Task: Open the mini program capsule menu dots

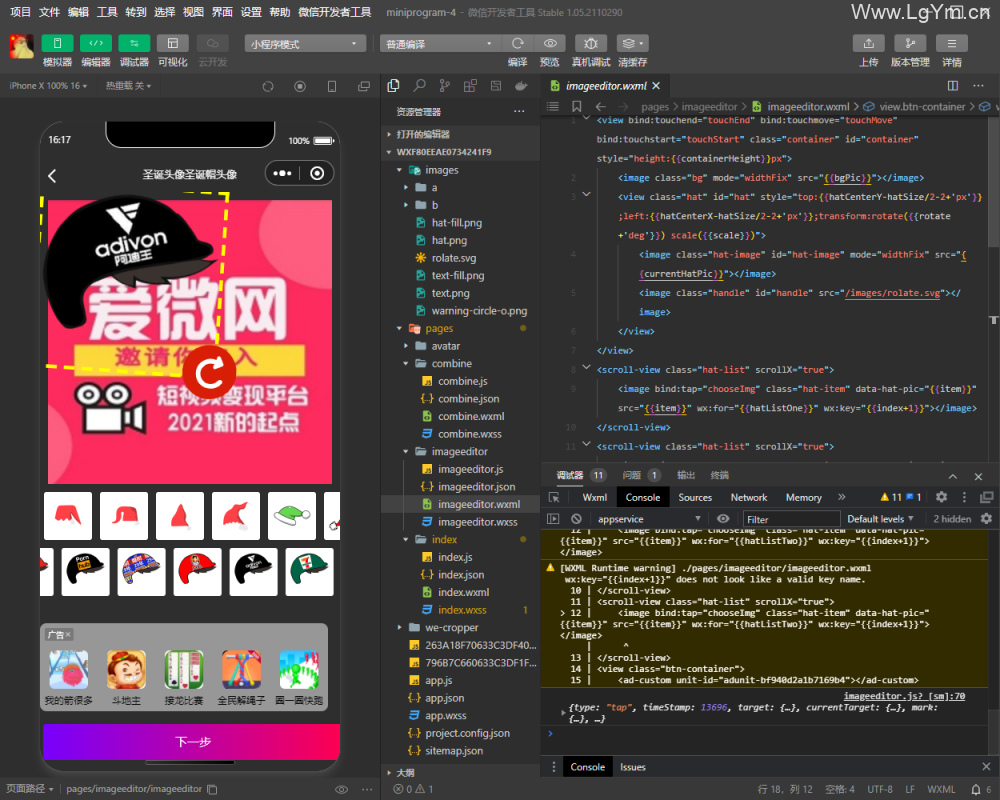Action: 282,174
